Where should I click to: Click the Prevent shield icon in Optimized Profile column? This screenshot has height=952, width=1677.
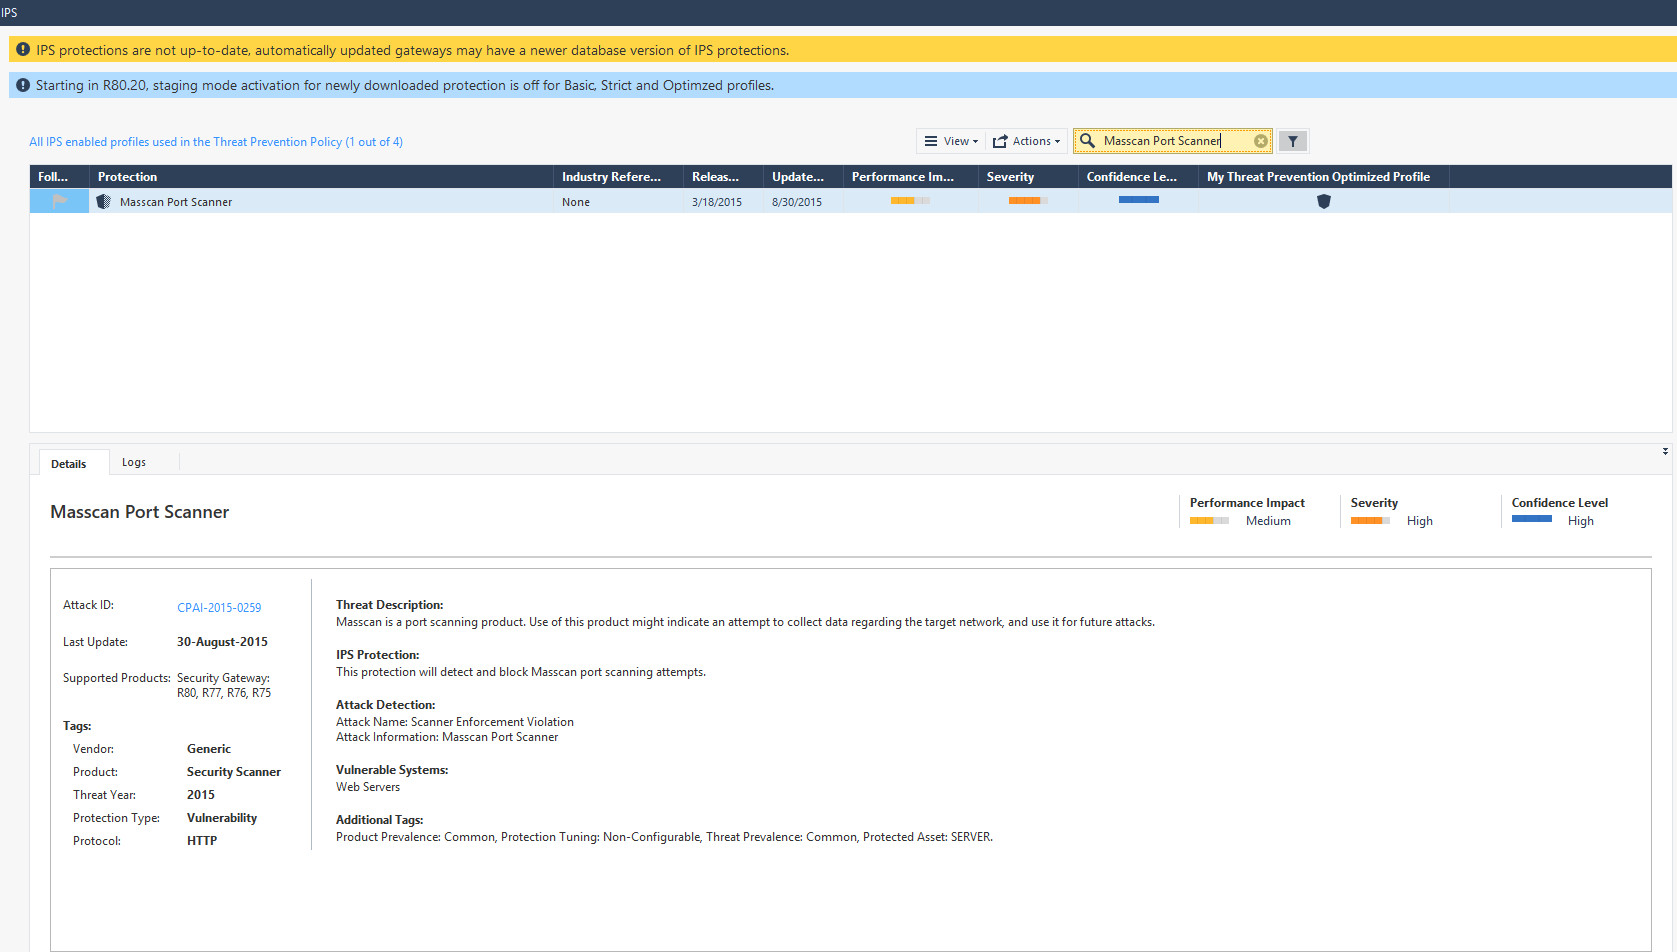click(x=1324, y=201)
